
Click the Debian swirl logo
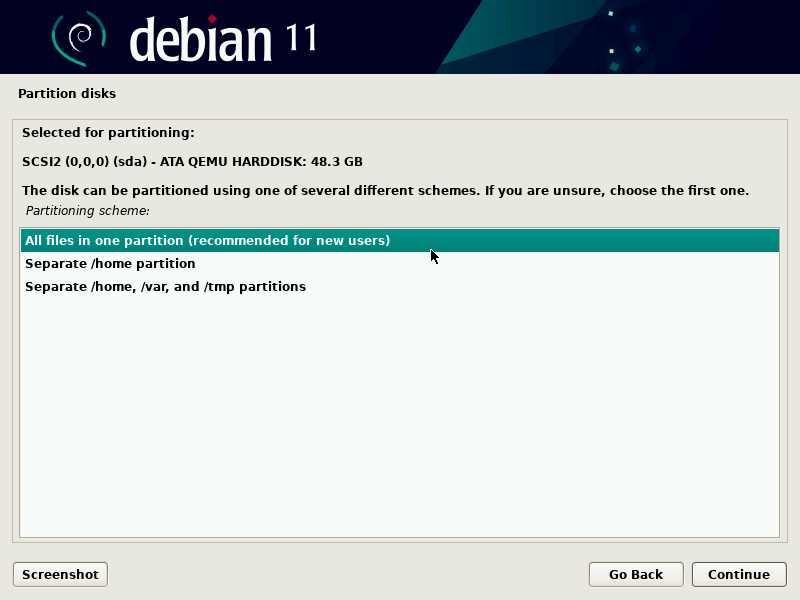(x=77, y=36)
